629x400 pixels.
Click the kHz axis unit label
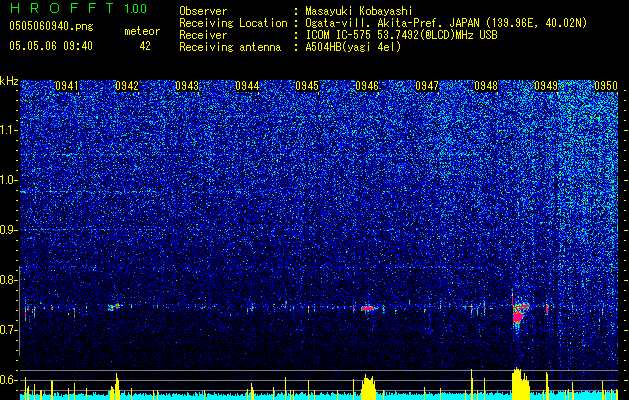tap(9, 81)
